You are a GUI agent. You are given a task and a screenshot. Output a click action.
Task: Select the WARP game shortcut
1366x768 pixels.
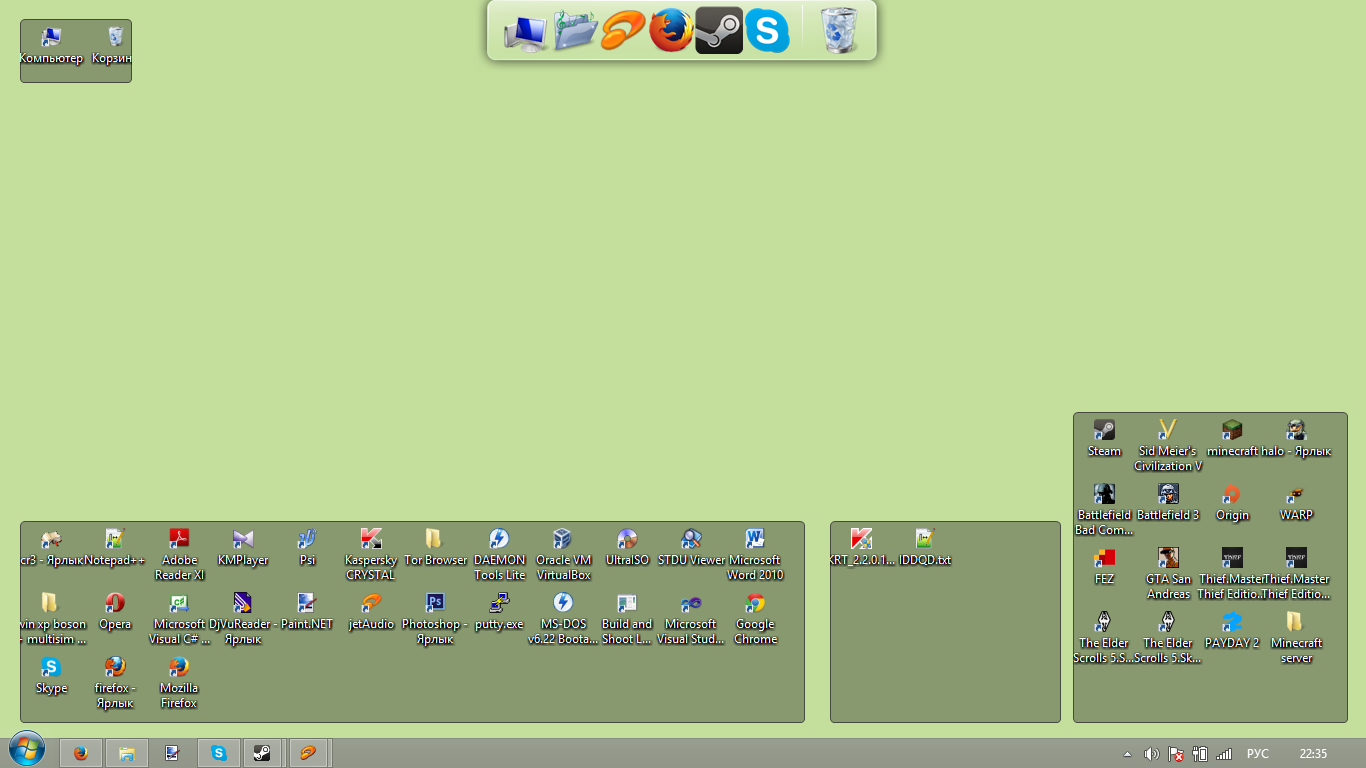pos(1296,503)
